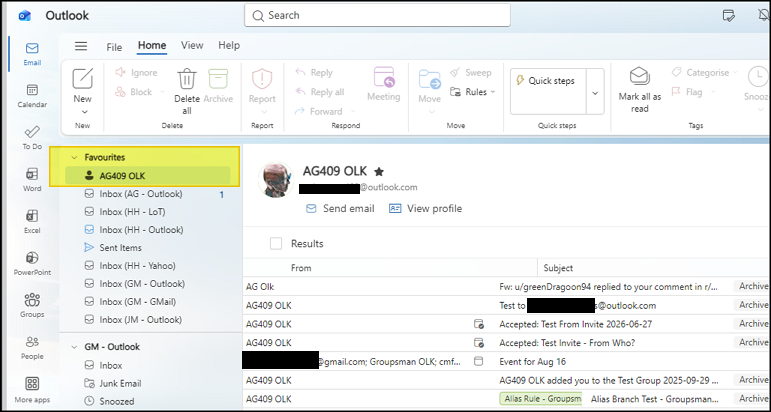Open the New dropdown arrow
771x412 pixels.
83,112
